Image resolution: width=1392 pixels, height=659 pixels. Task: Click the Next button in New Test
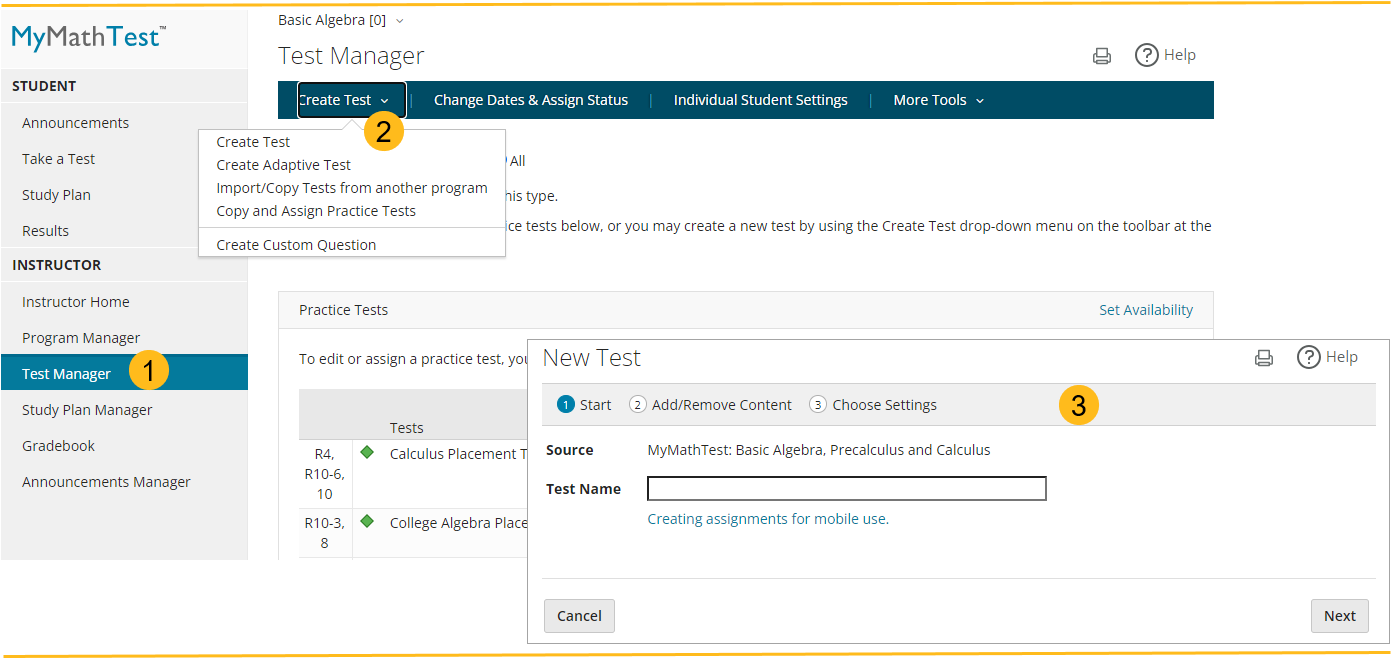point(1340,616)
